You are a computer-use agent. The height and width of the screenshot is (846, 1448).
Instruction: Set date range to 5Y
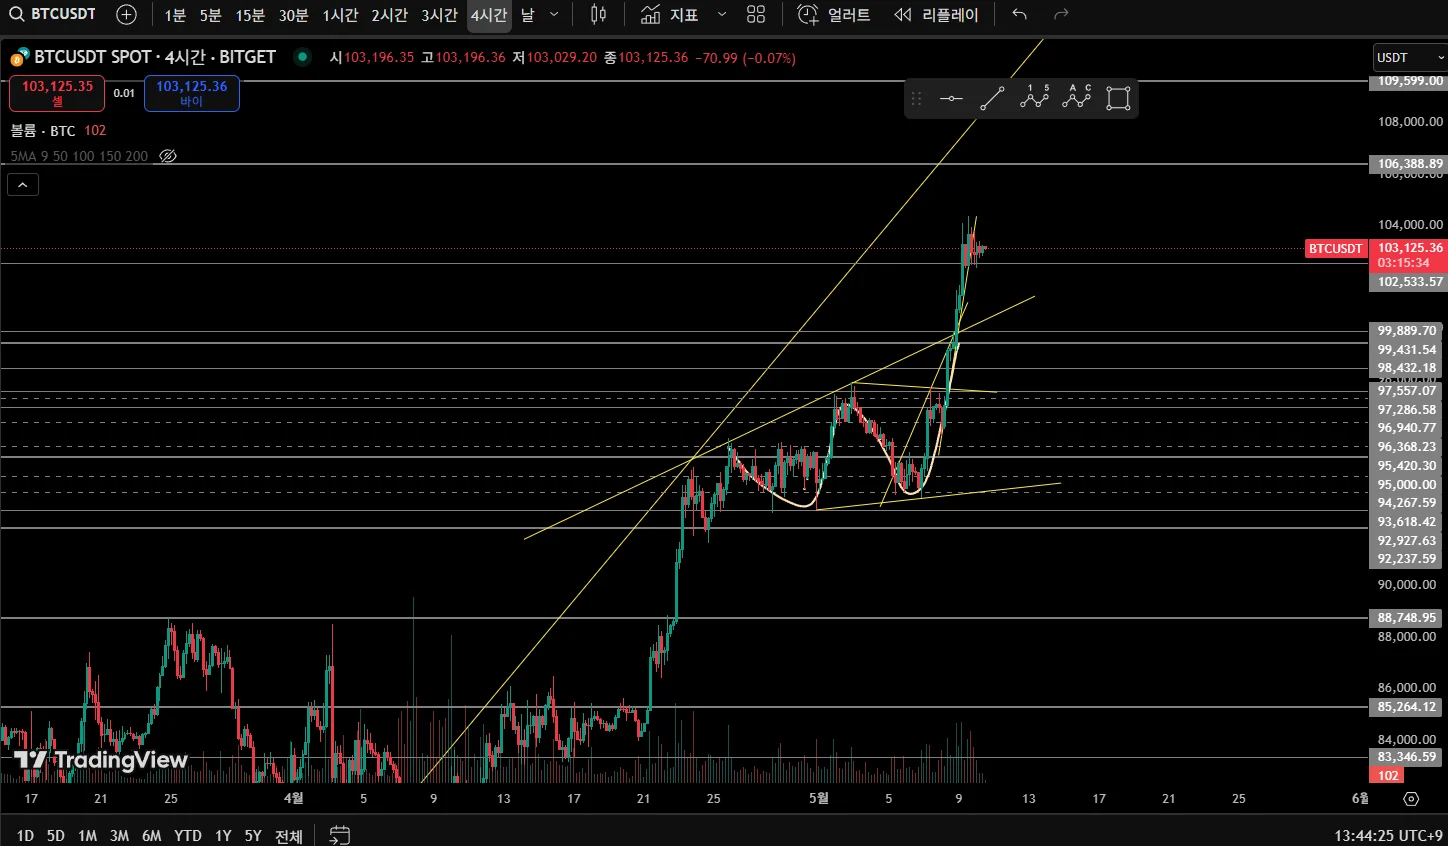click(x=253, y=835)
